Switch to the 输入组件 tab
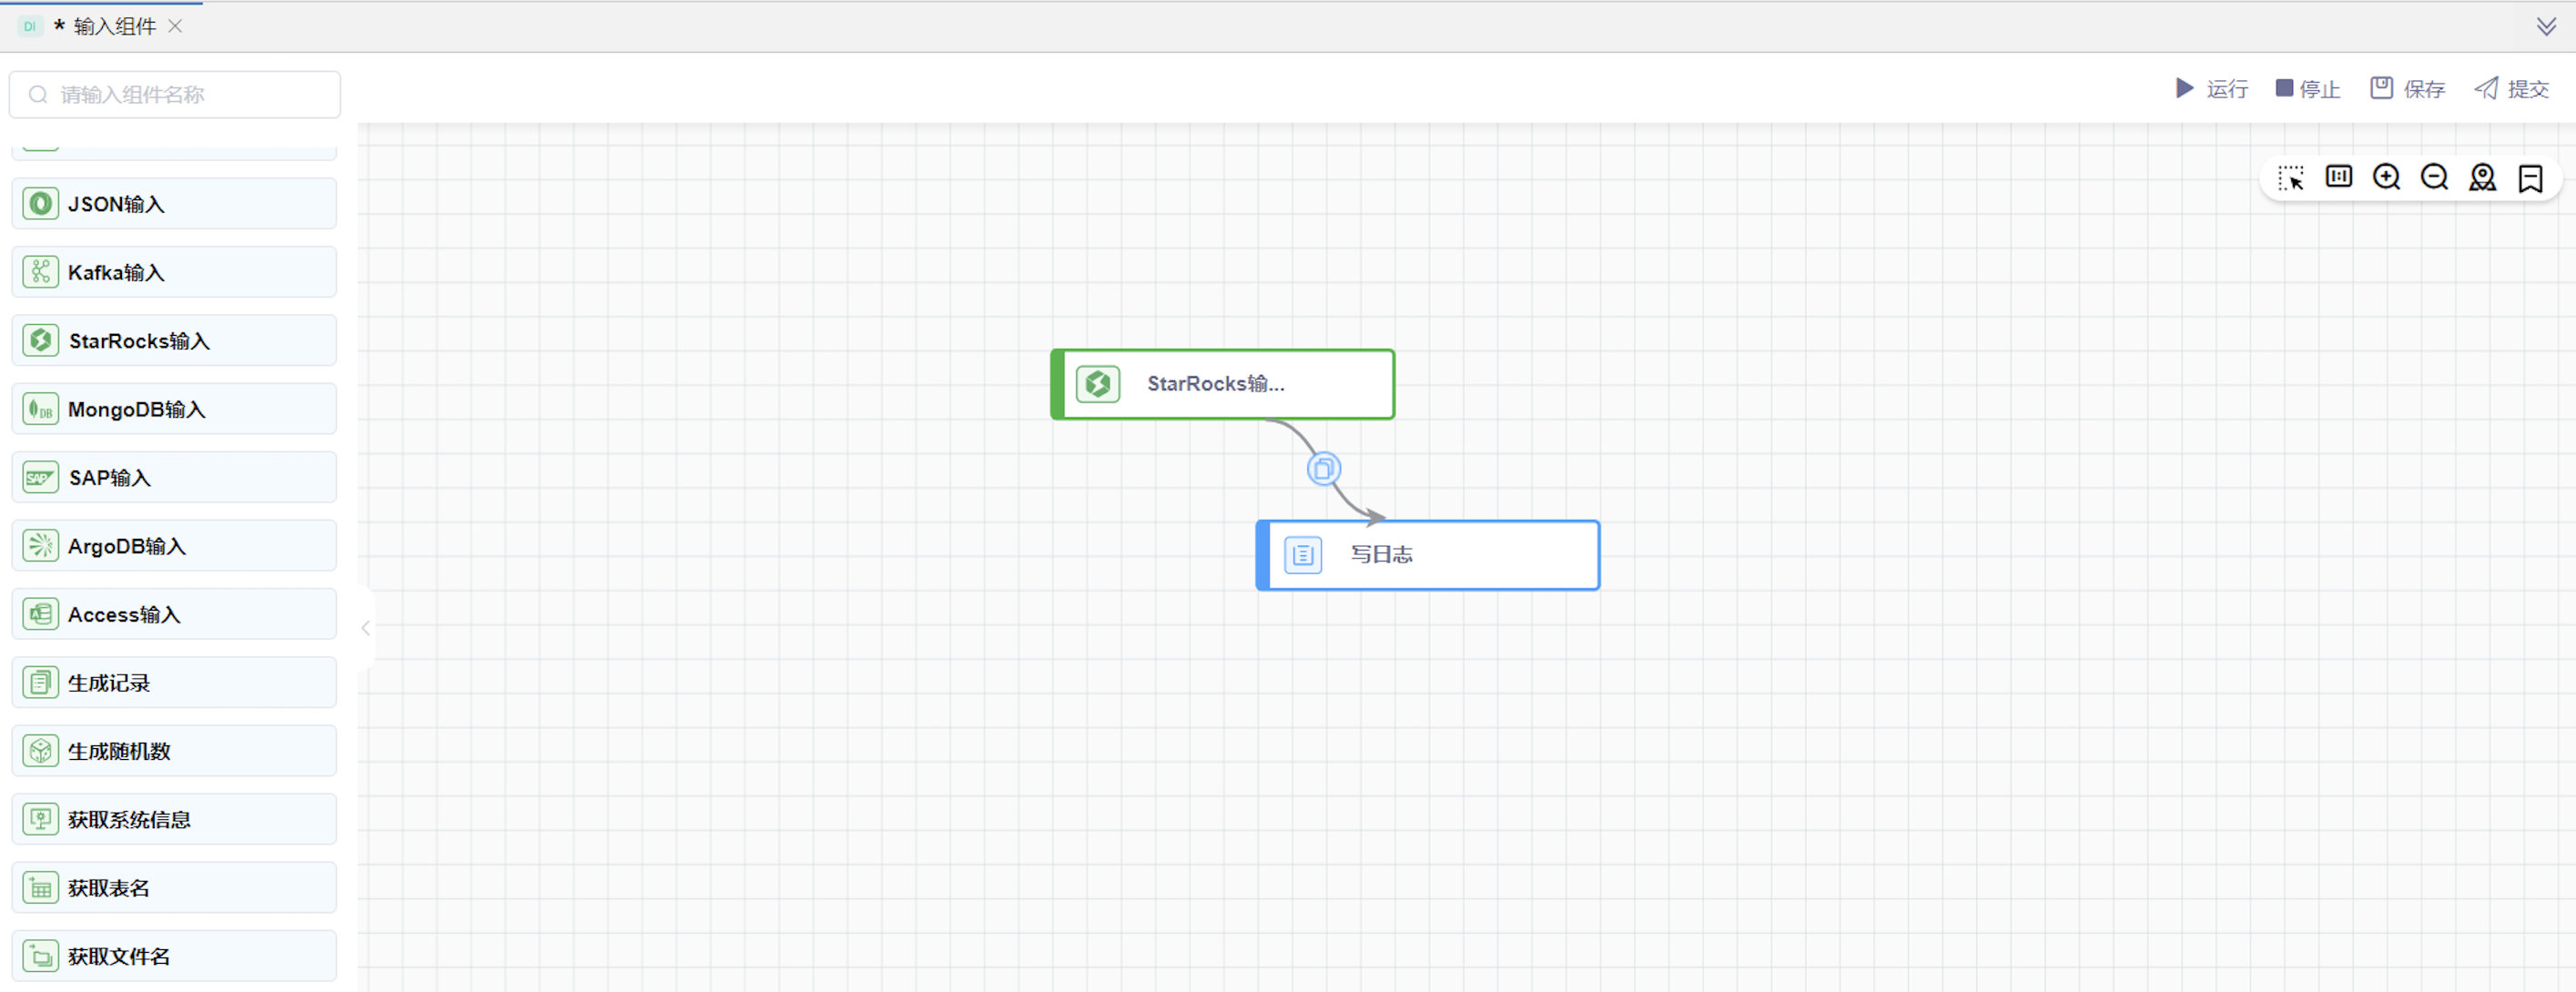2576x992 pixels. click(113, 26)
